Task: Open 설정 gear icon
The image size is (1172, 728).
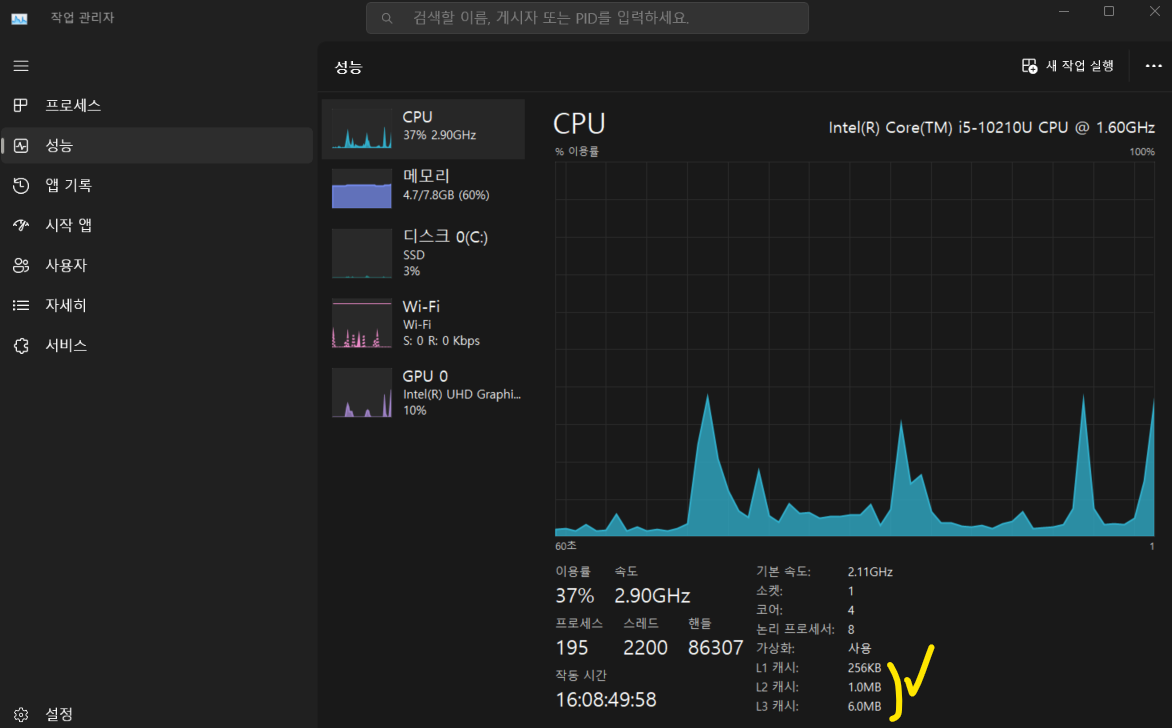Action: coord(21,715)
